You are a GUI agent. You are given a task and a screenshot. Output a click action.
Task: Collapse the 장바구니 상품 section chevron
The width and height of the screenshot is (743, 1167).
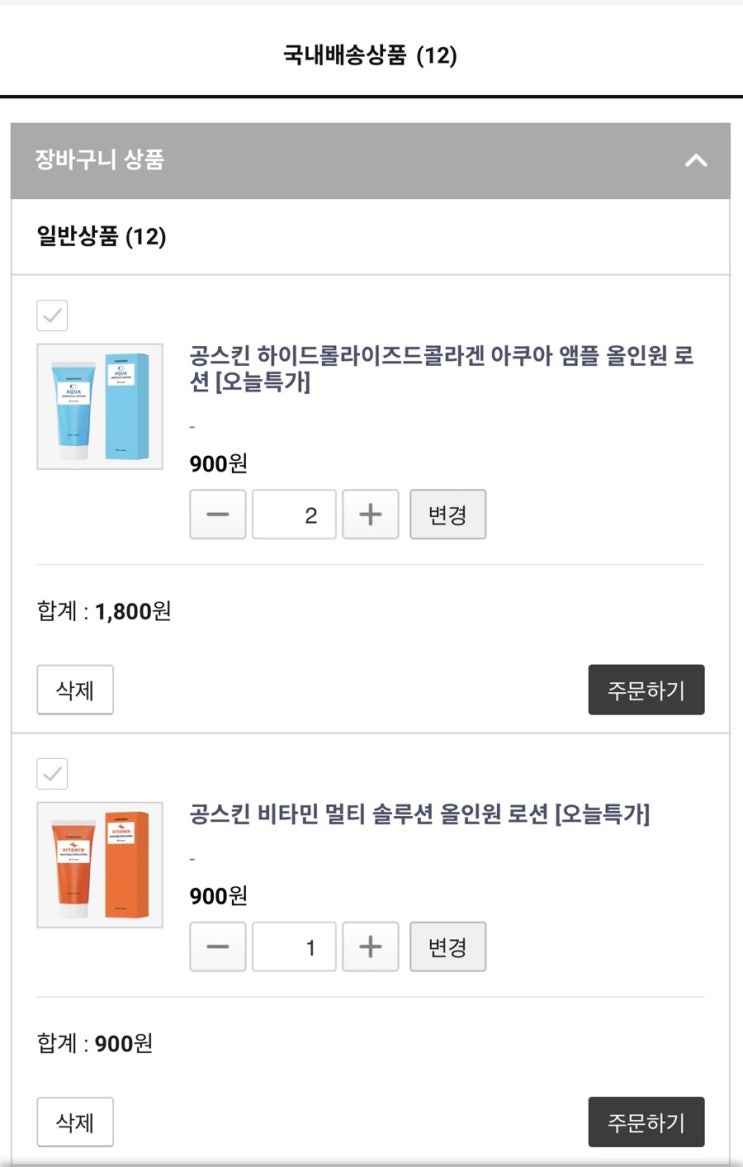coord(696,160)
